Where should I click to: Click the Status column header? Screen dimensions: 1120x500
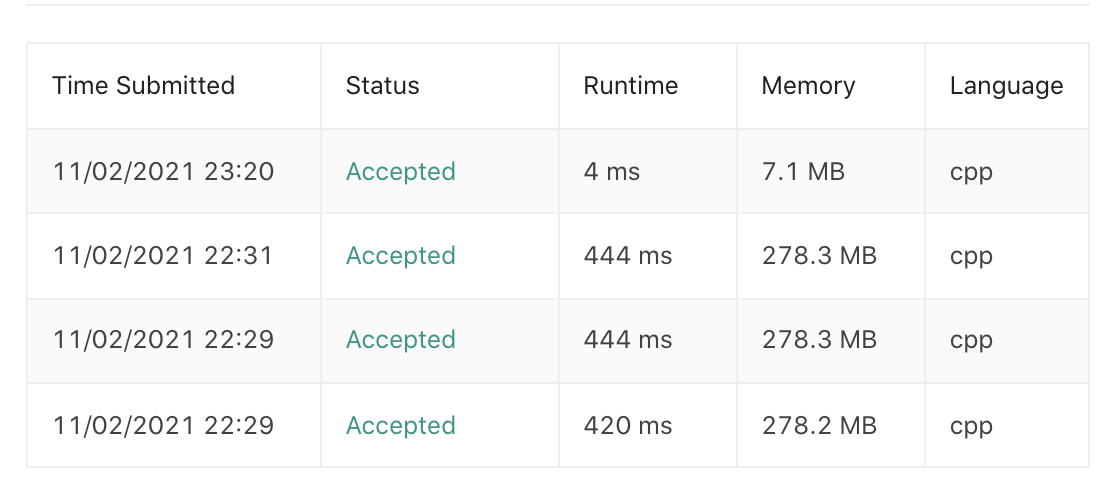[383, 86]
